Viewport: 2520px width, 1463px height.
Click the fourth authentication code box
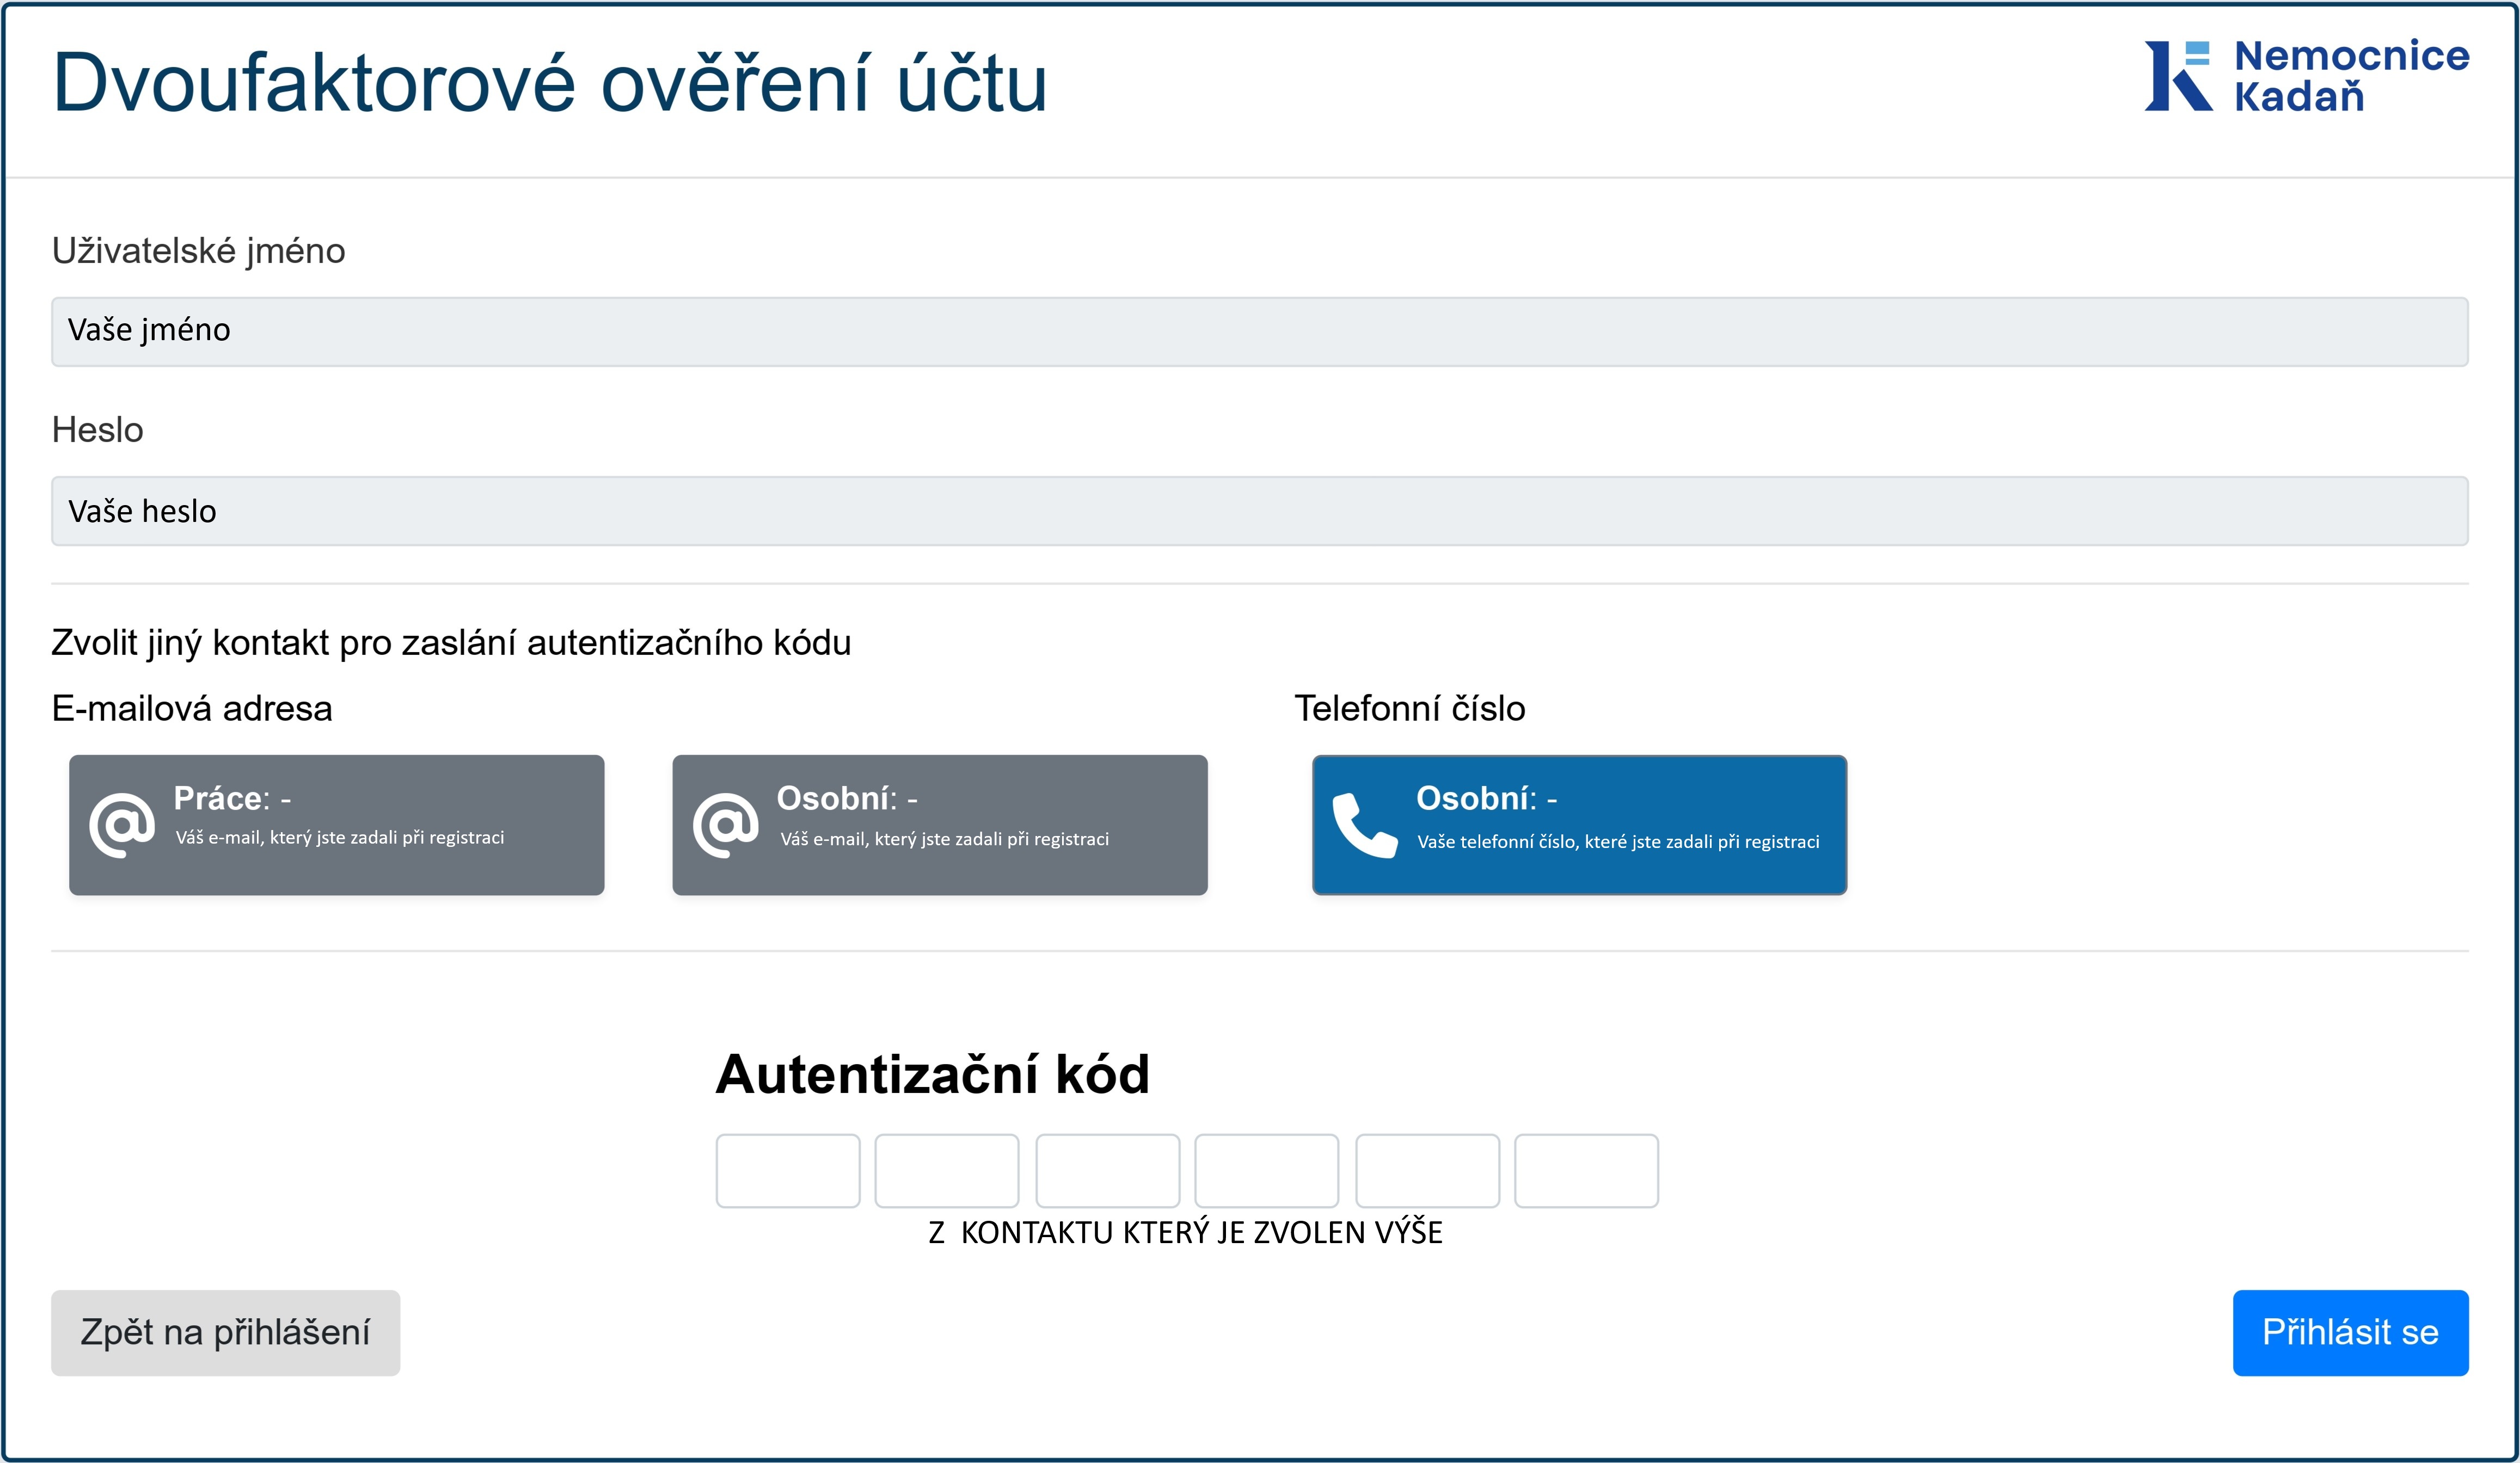click(x=1267, y=1171)
